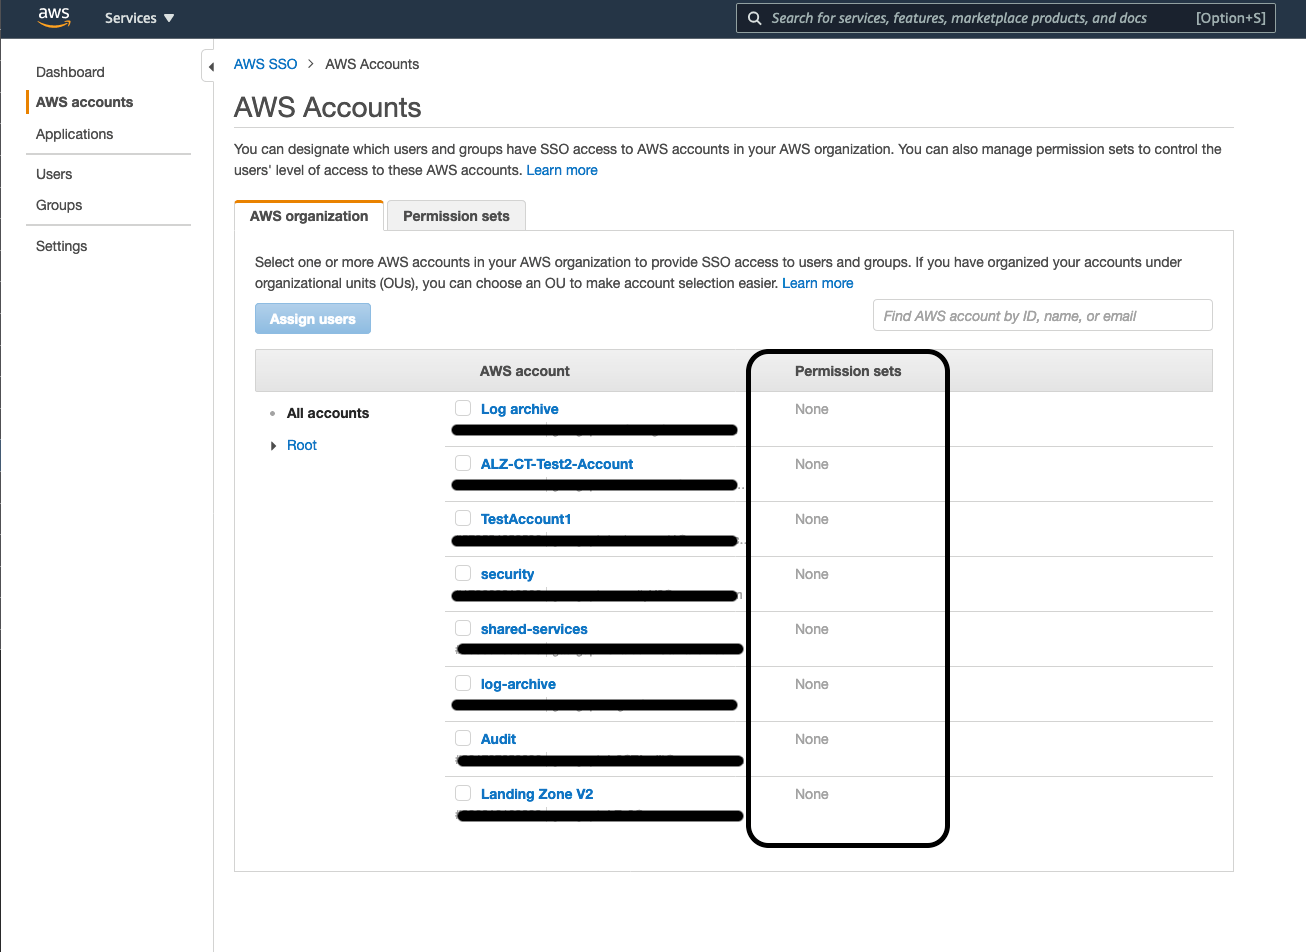Select the Root organizational unit link

click(302, 445)
